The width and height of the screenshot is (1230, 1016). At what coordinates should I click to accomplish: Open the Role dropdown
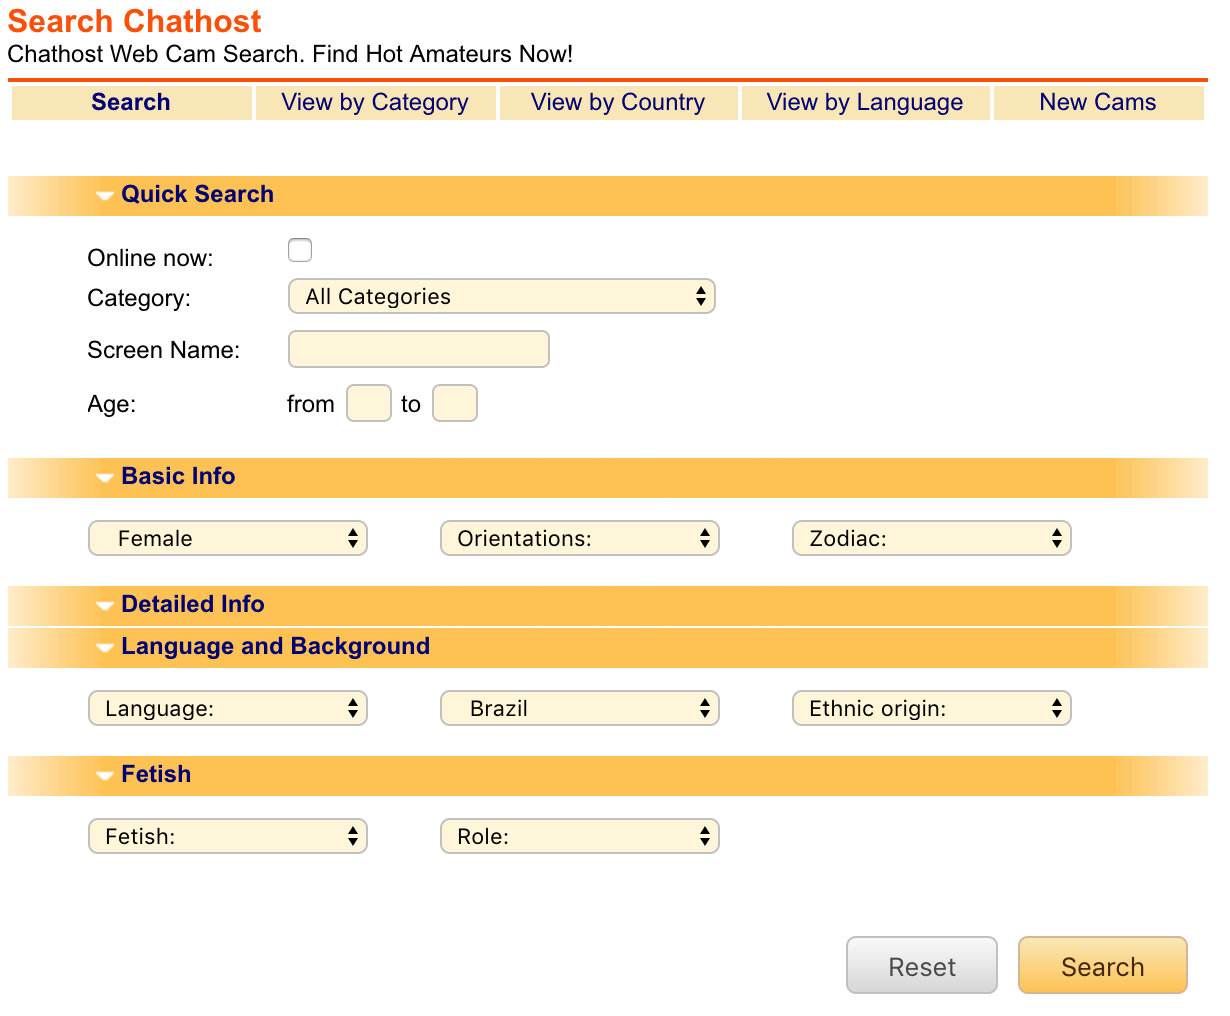pyautogui.click(x=580, y=836)
